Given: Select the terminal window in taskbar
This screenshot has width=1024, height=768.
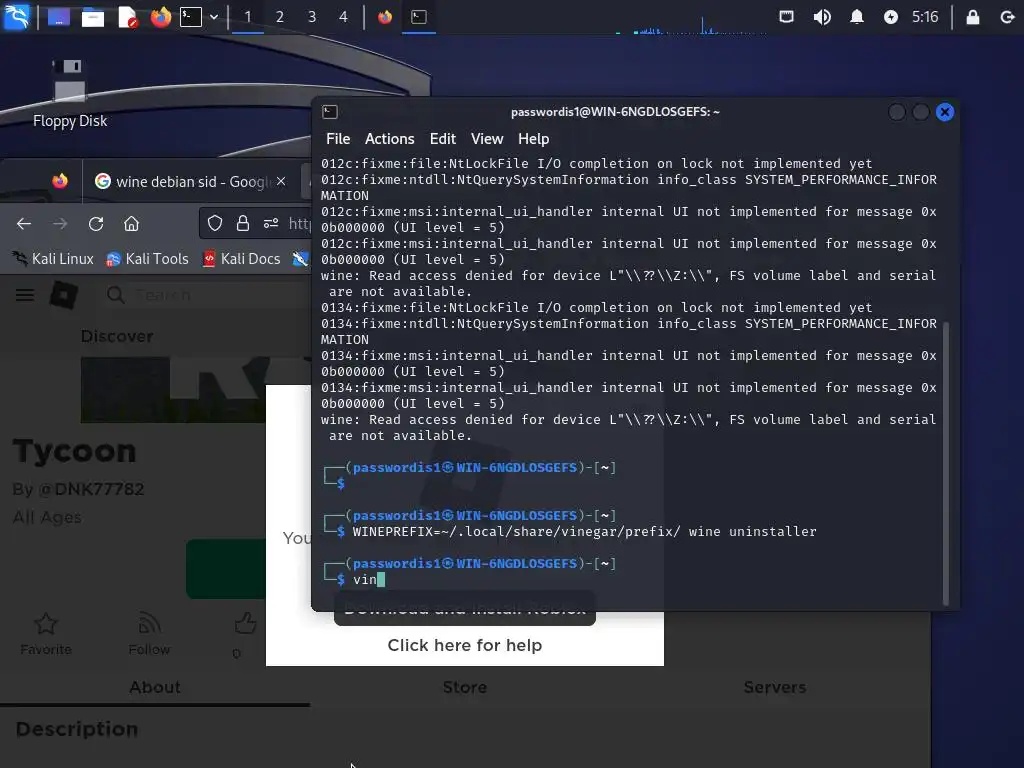Looking at the screenshot, I should (419, 17).
